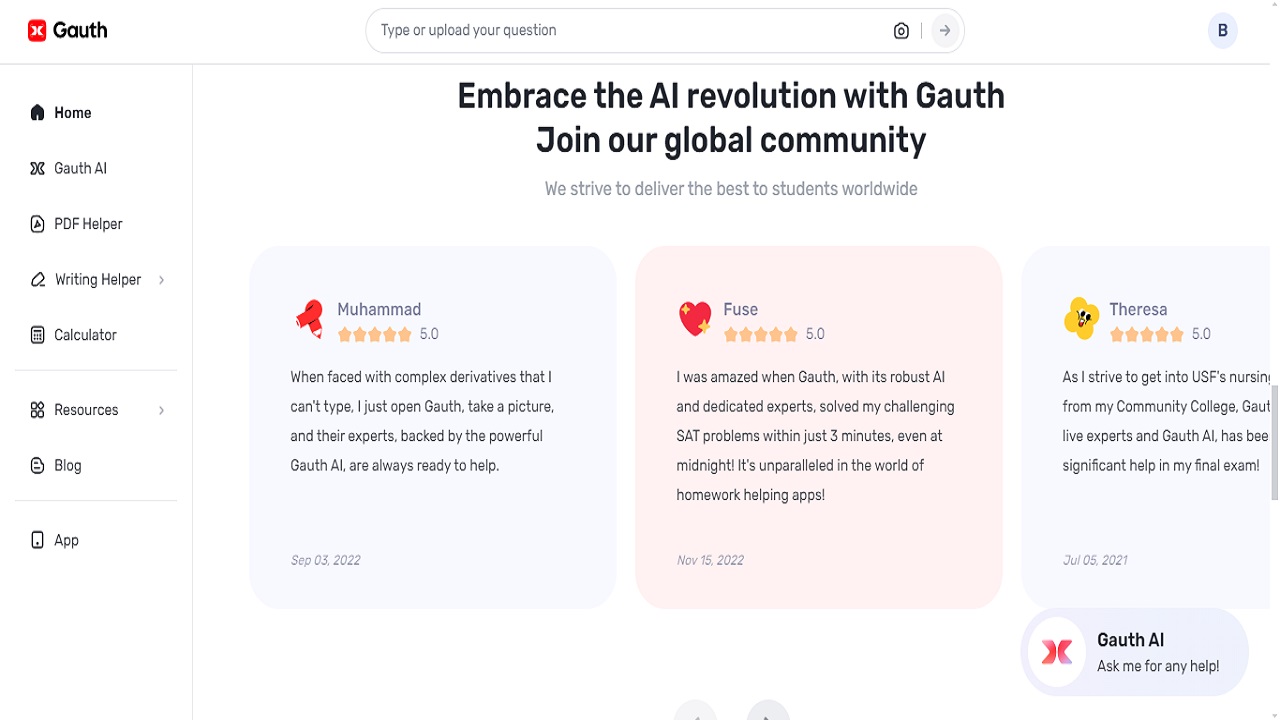
Task: Expand the Writing Helper submenu
Action: point(161,279)
